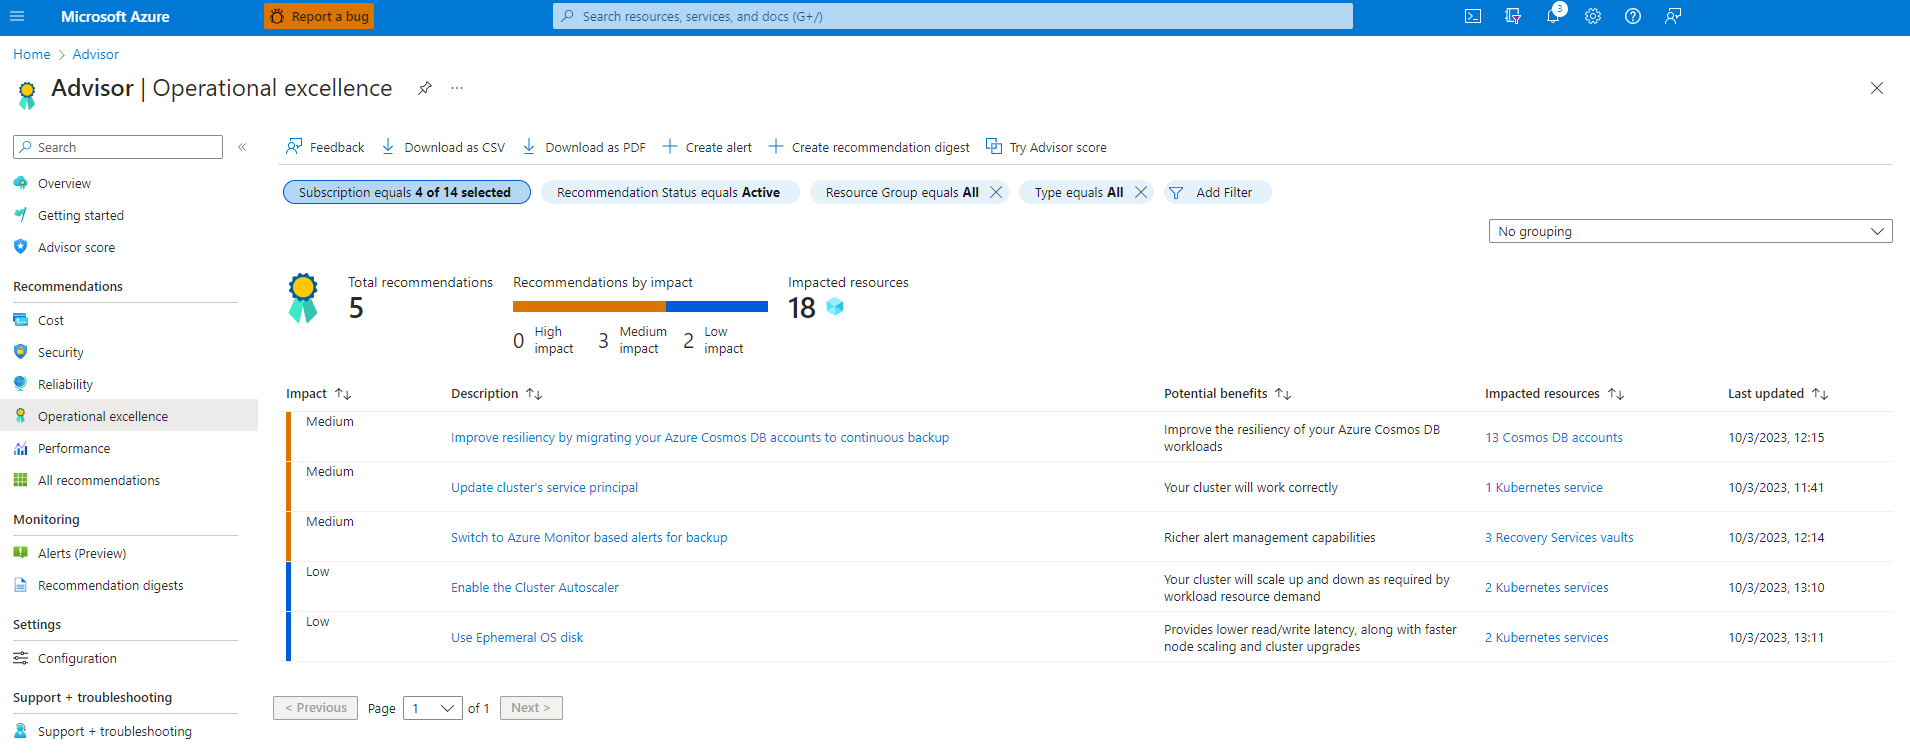Open the Directories and subscriptions filter icon
Image resolution: width=1910 pixels, height=755 pixels.
coord(1513,16)
